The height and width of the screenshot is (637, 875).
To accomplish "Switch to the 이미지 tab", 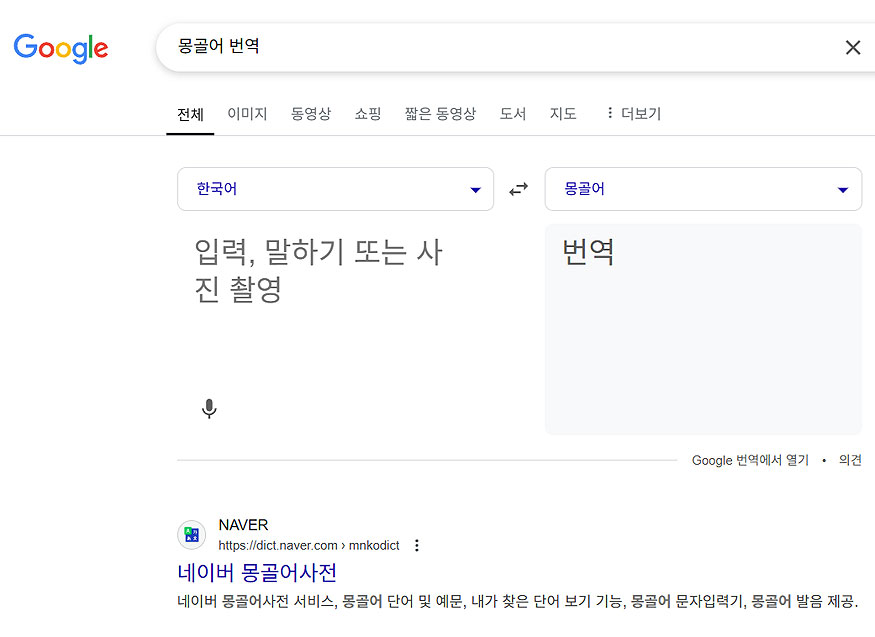I will pos(247,114).
